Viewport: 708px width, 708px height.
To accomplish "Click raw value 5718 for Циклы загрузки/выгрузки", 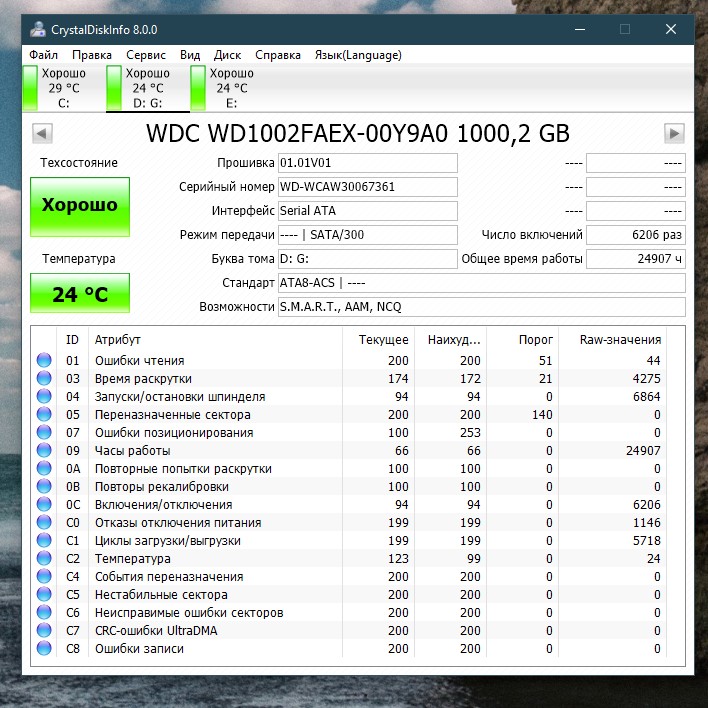I will 646,540.
